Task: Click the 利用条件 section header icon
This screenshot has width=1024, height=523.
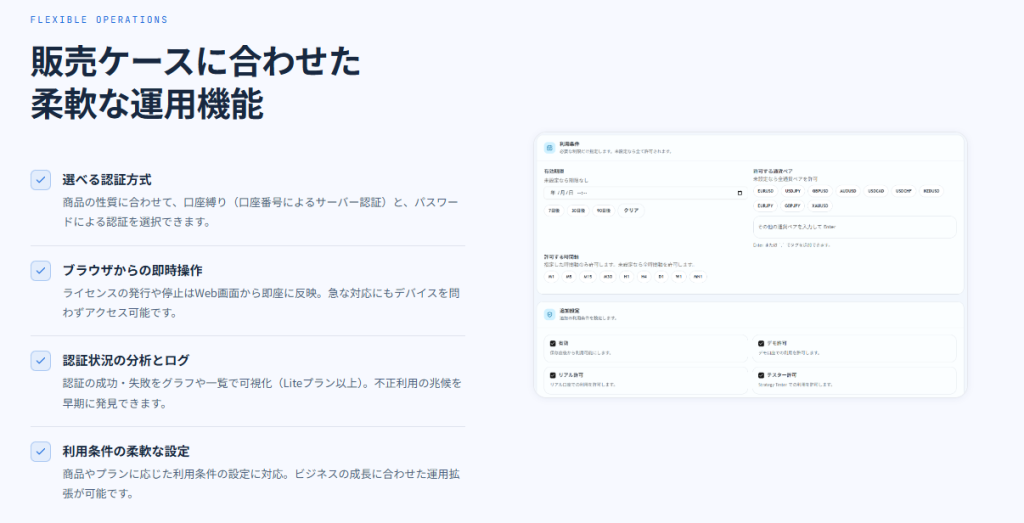Action: pos(549,147)
